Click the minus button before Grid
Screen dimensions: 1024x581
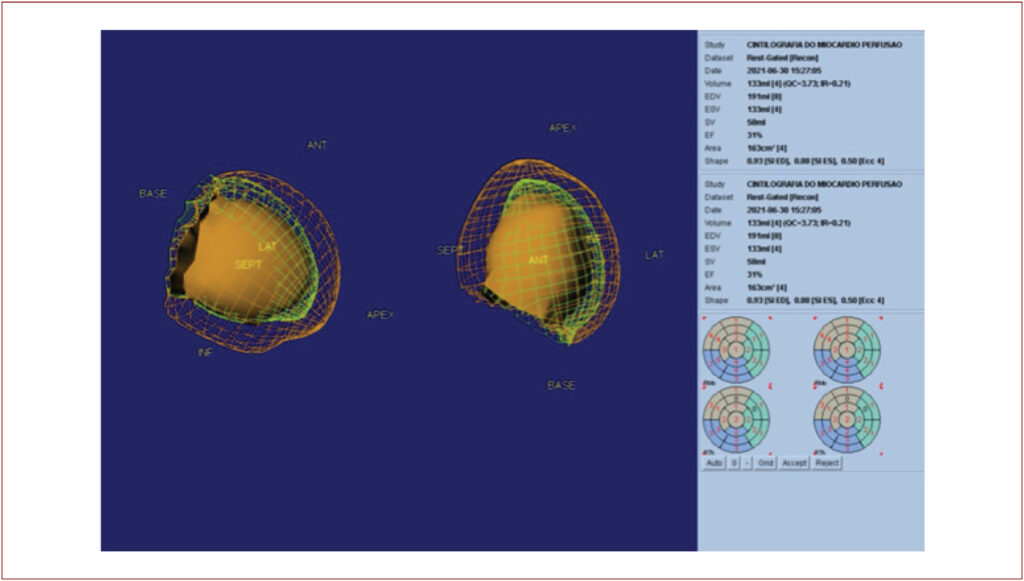(748, 462)
